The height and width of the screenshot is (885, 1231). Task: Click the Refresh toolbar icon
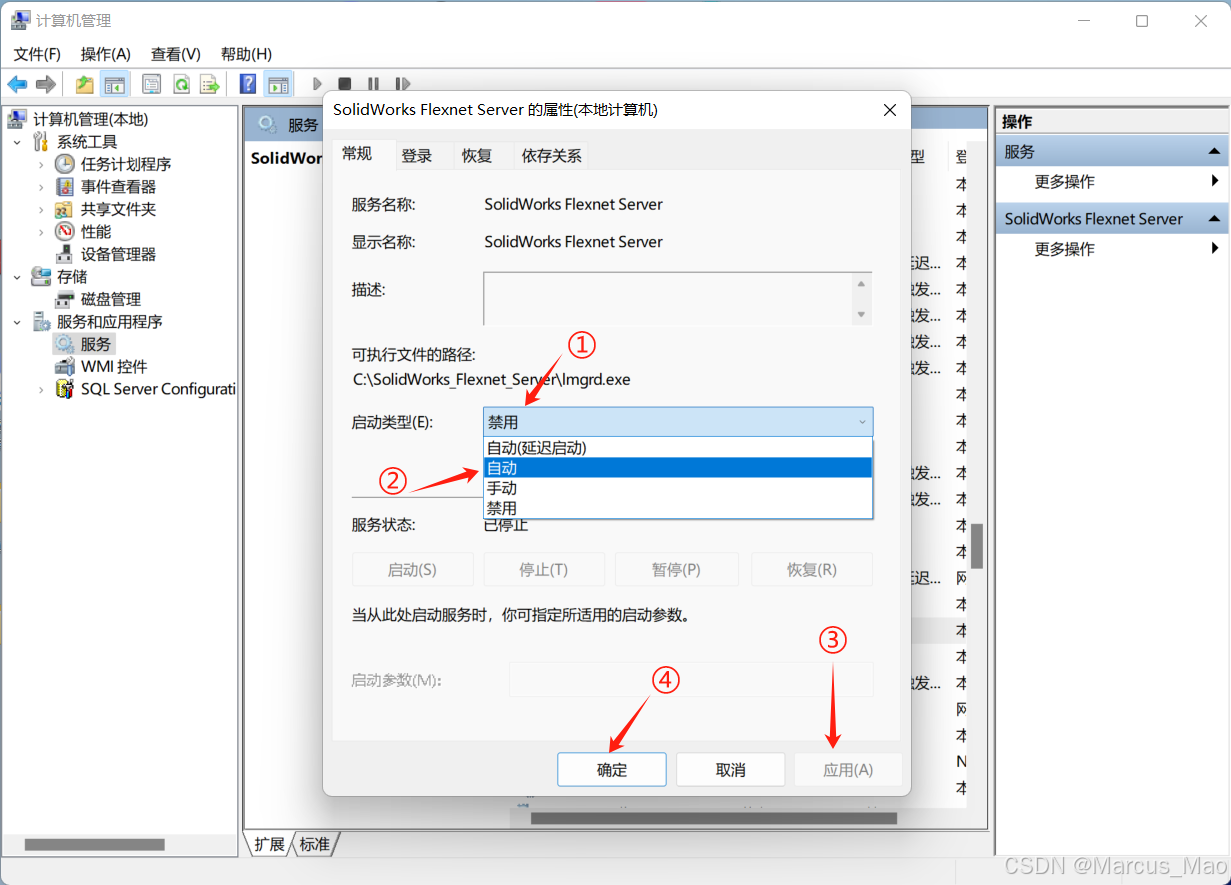181,85
